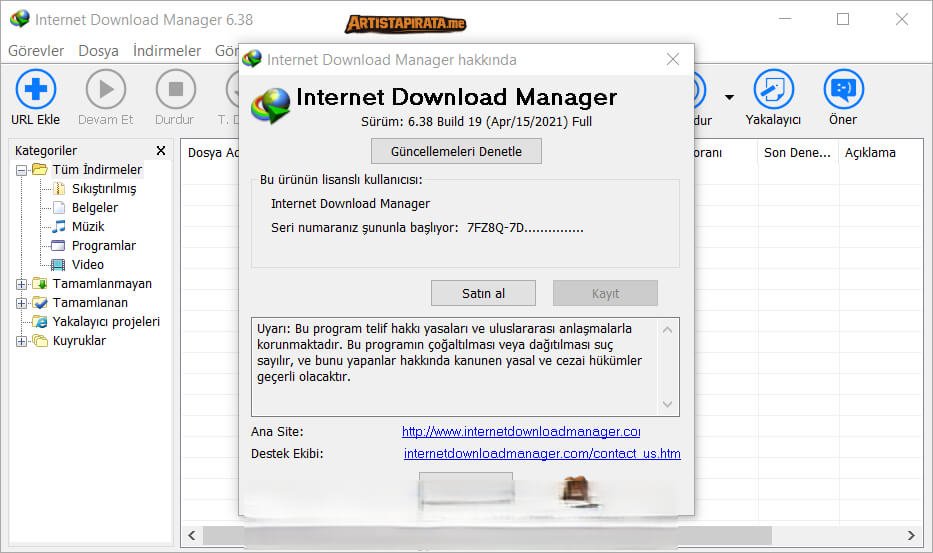
Task: Click the Sıkıştırılmış archive icon
Action: pos(58,189)
